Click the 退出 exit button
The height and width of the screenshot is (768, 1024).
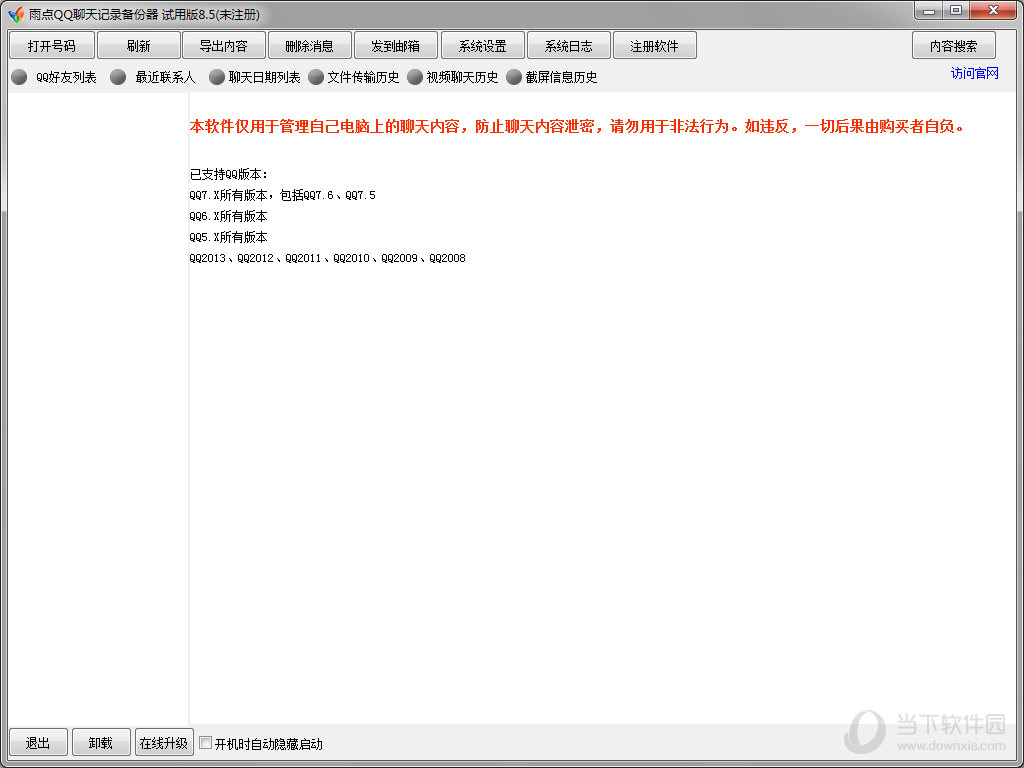click(38, 743)
